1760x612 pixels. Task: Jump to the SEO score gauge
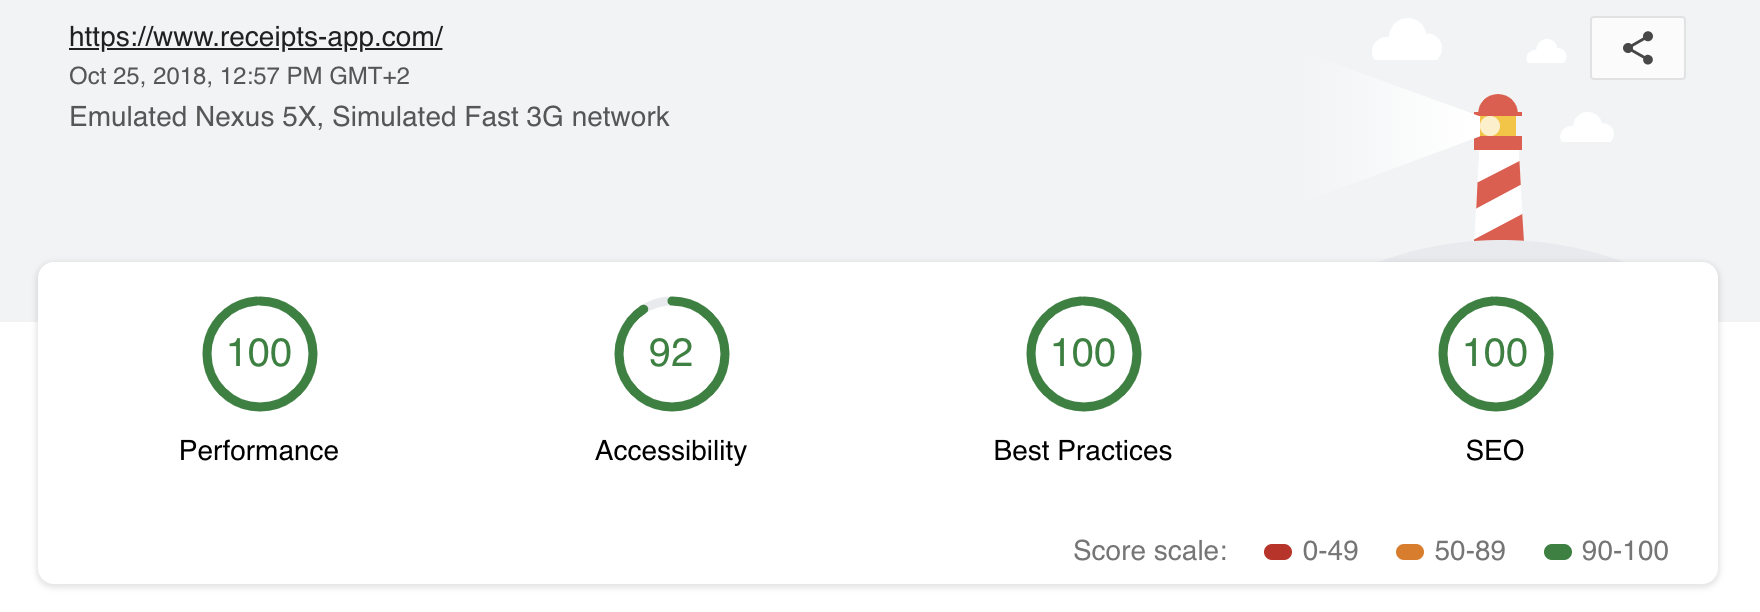pyautogui.click(x=1495, y=353)
